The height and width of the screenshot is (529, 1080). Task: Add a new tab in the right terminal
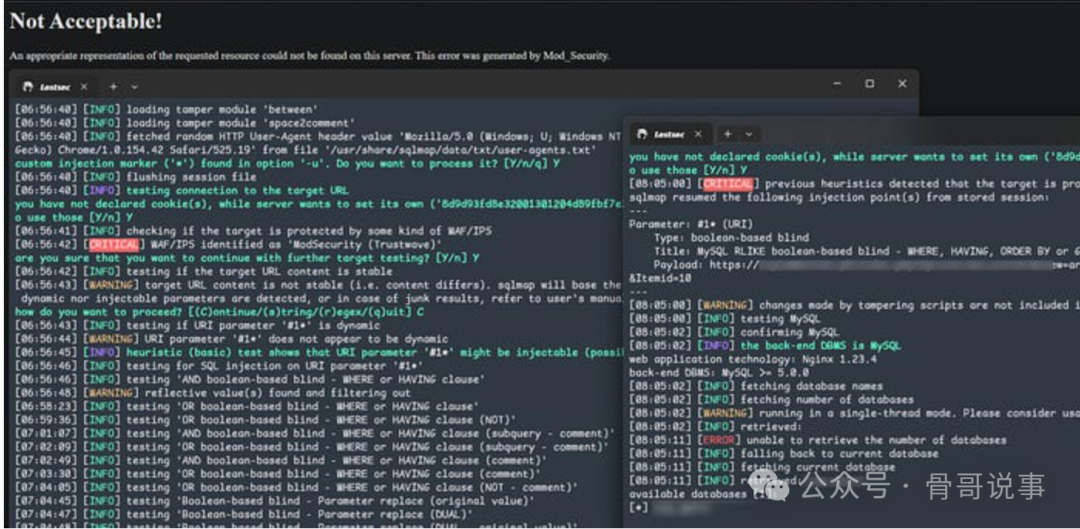727,134
